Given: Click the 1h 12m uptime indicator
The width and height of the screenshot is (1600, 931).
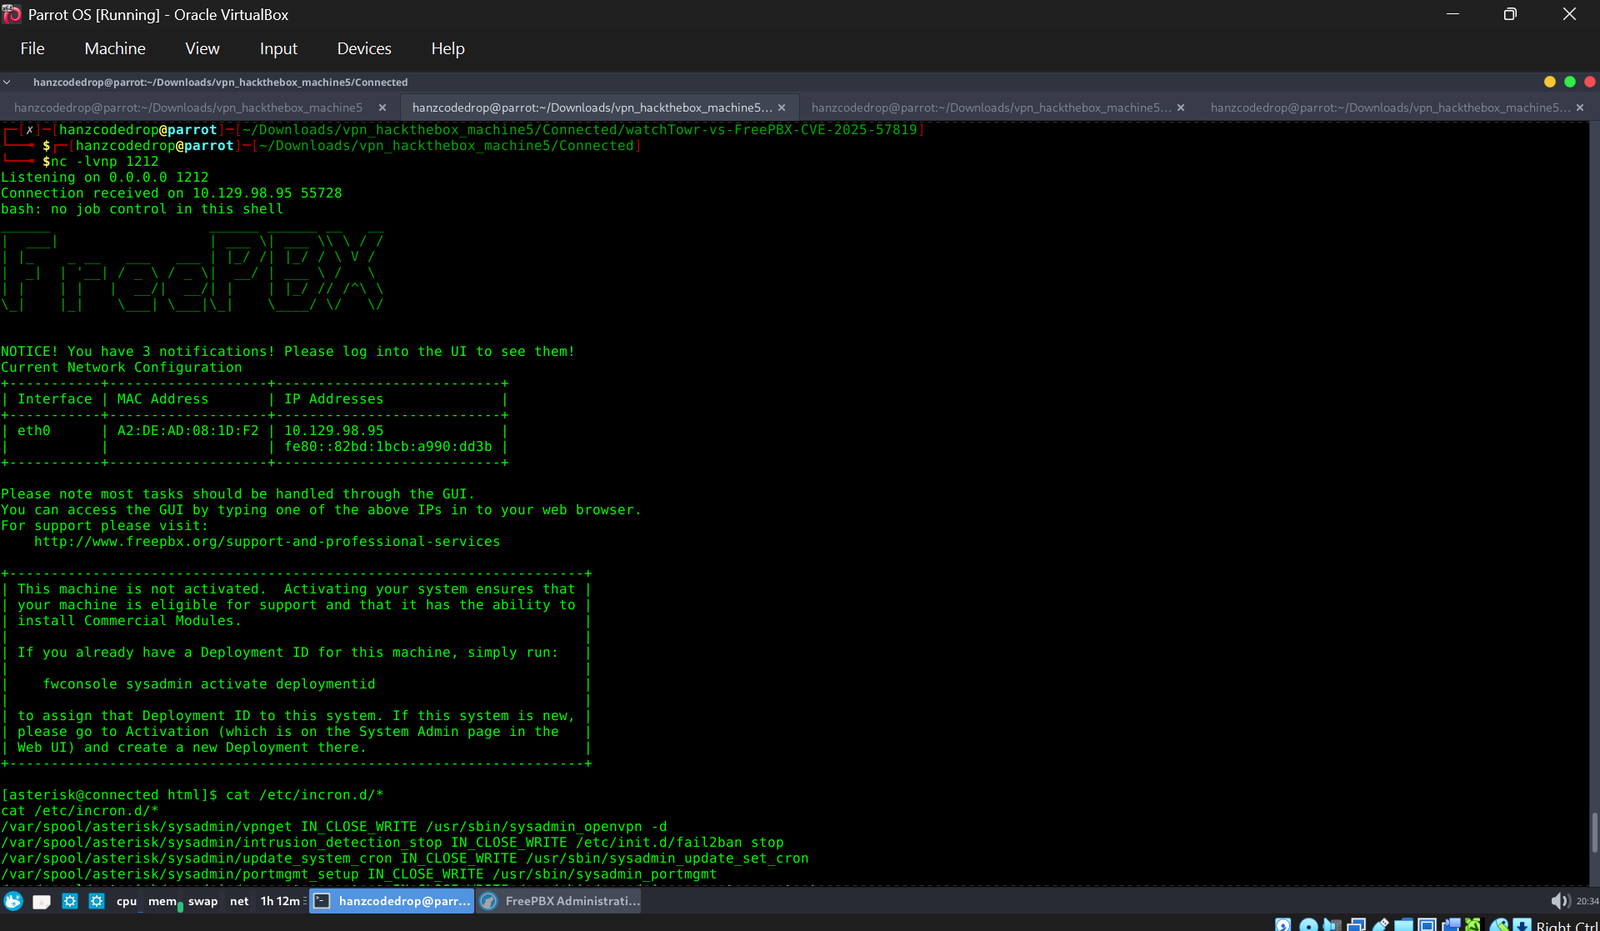Looking at the screenshot, I should click(x=281, y=901).
